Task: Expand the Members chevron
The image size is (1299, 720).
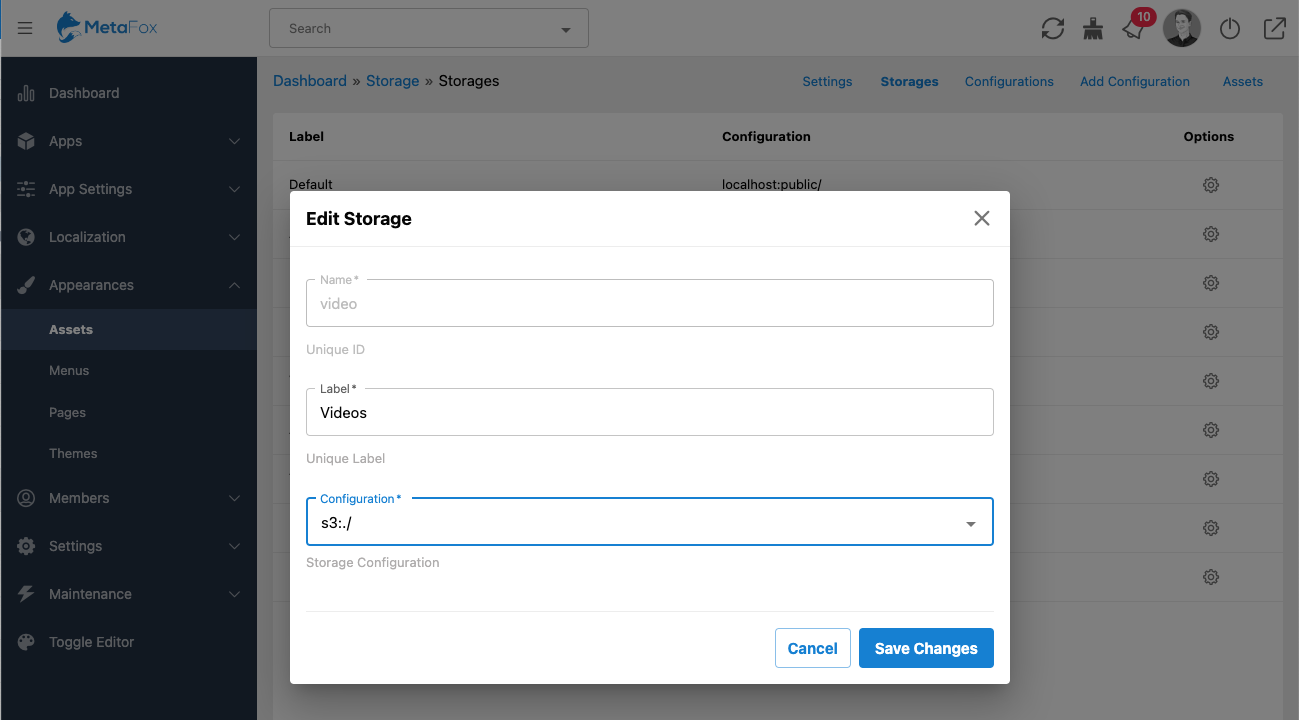Action: pyautogui.click(x=234, y=498)
